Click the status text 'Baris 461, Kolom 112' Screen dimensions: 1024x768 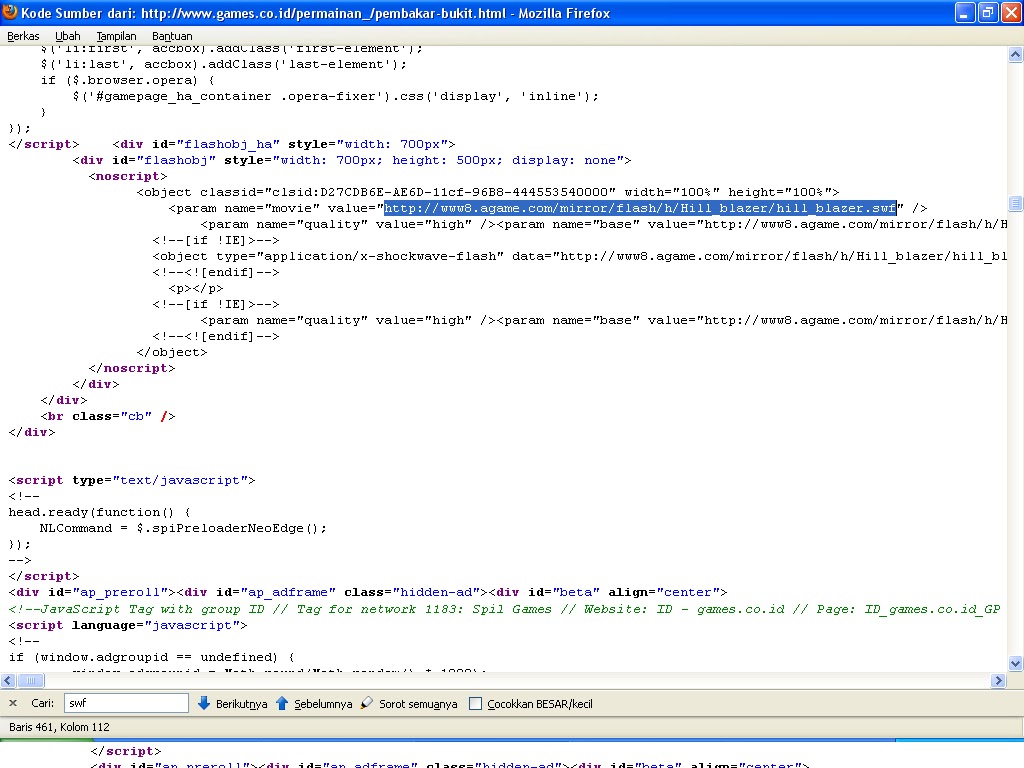point(59,727)
